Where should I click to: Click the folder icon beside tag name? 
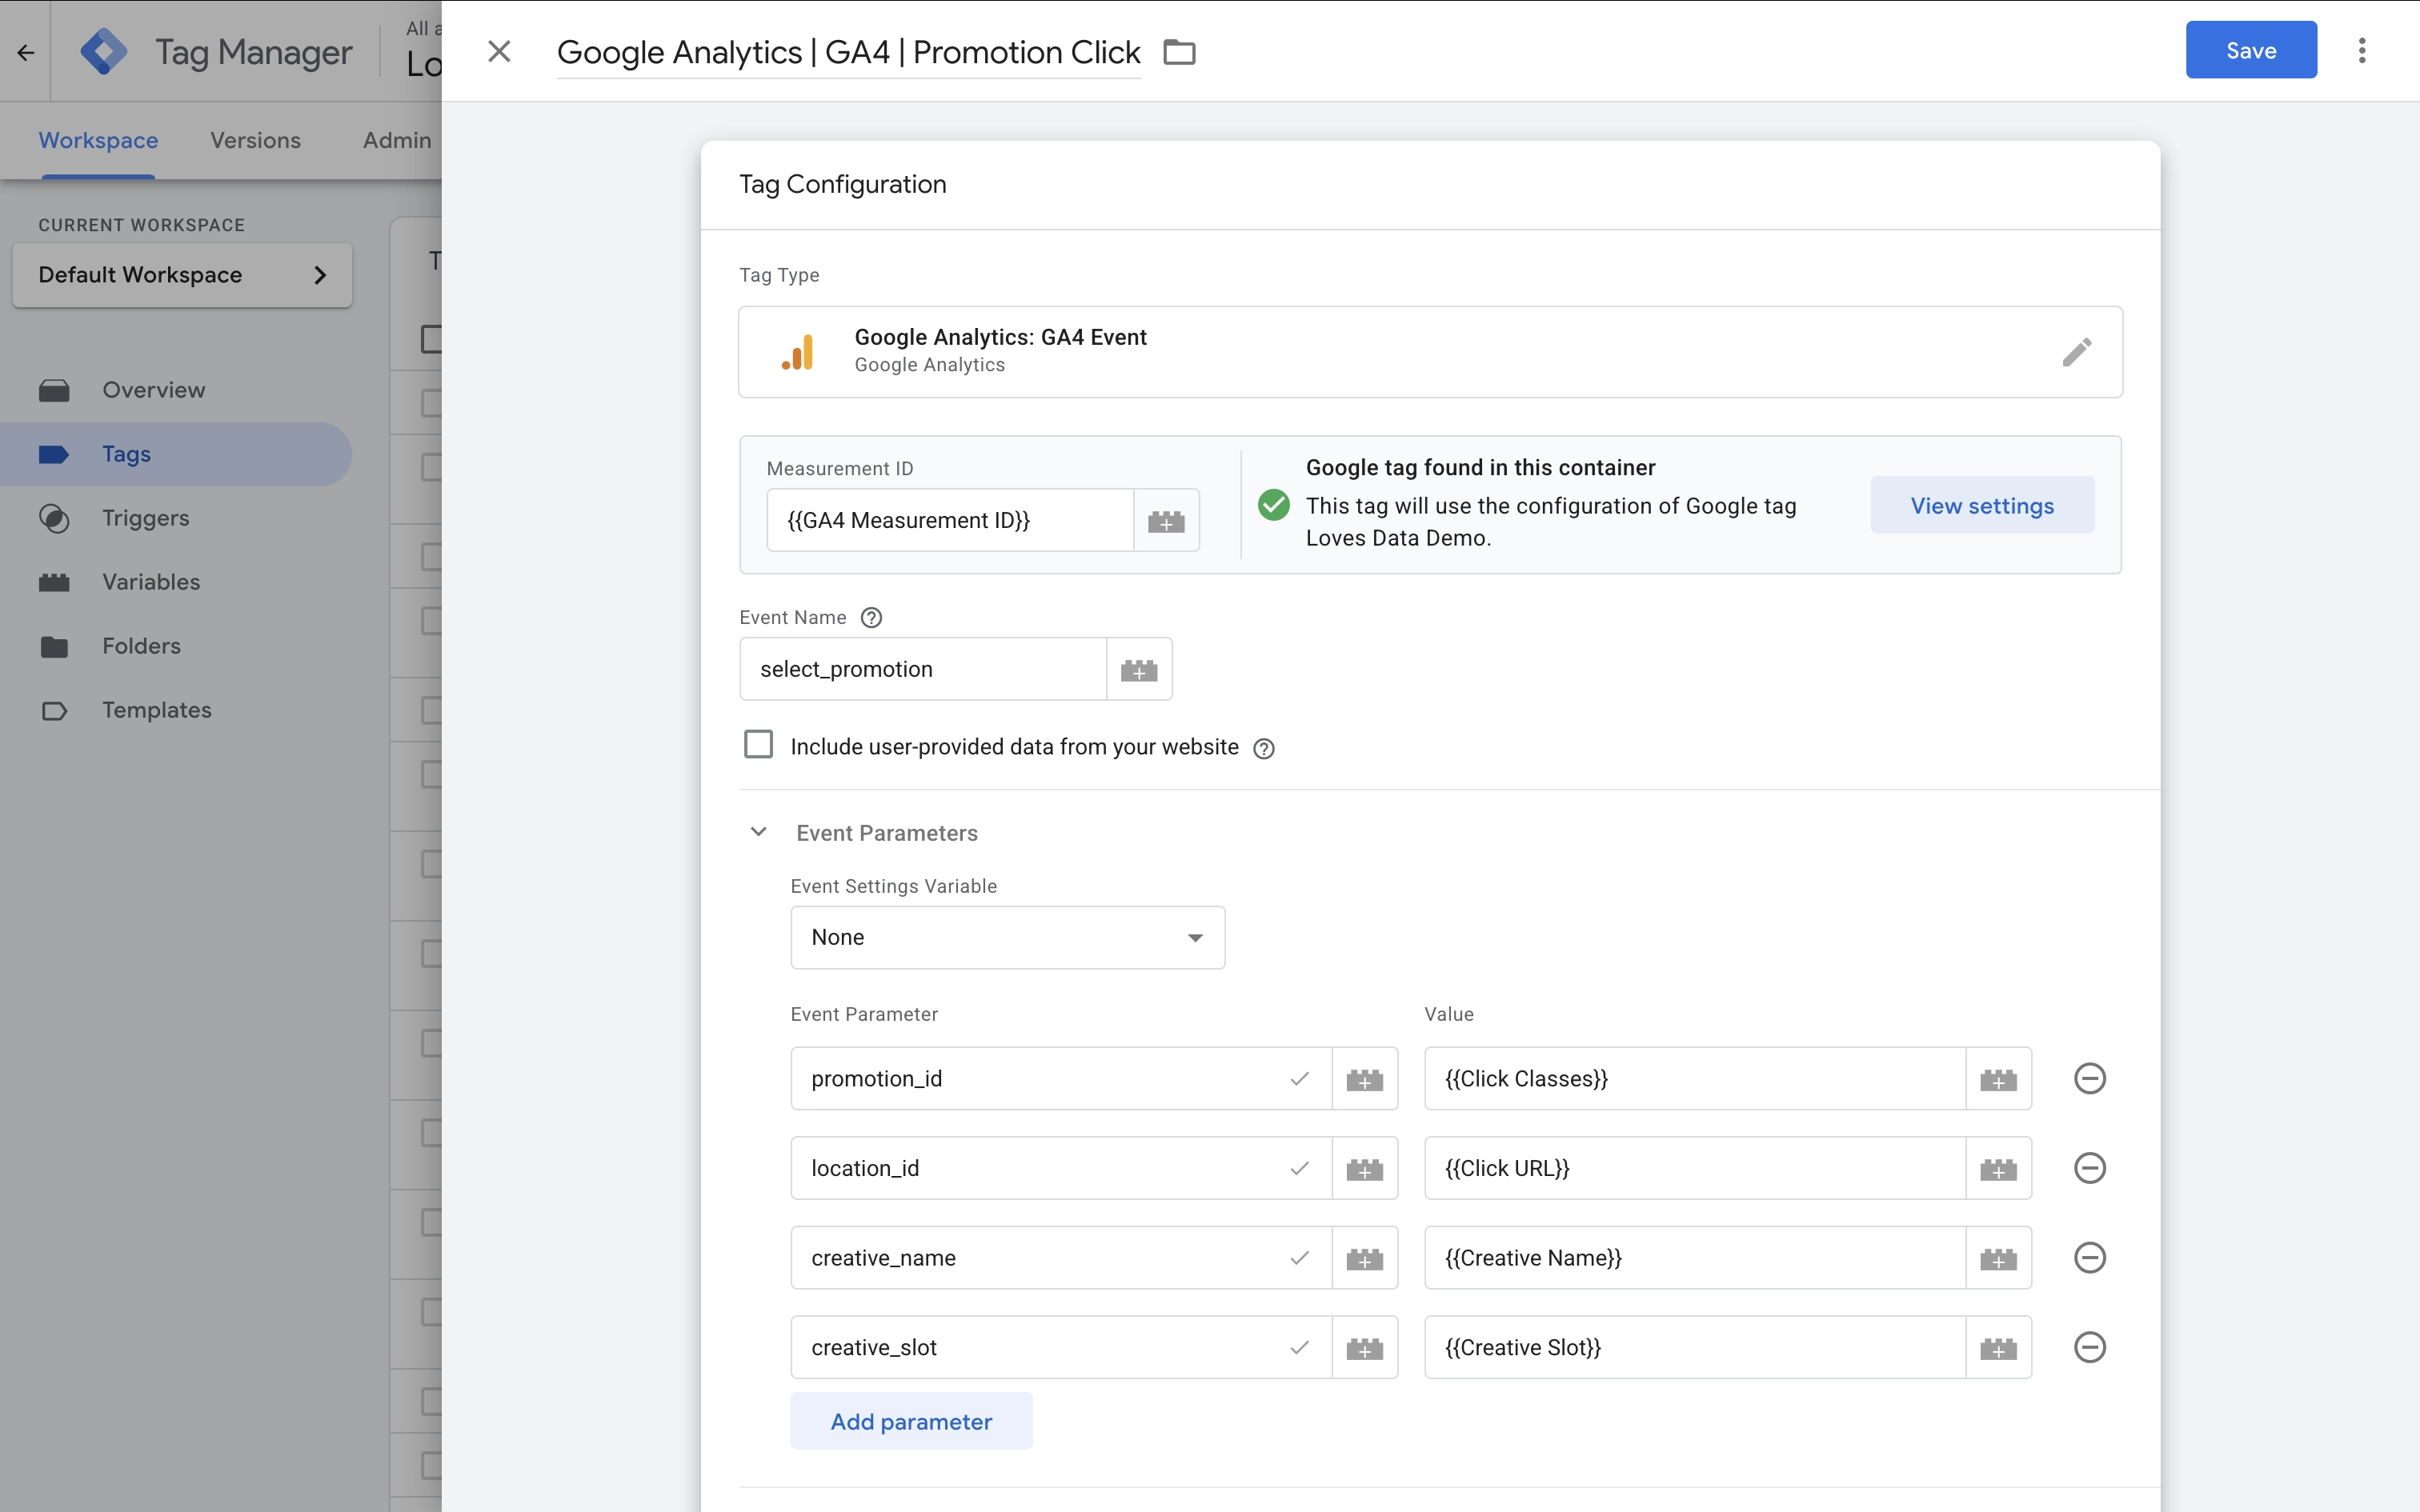coord(1180,52)
